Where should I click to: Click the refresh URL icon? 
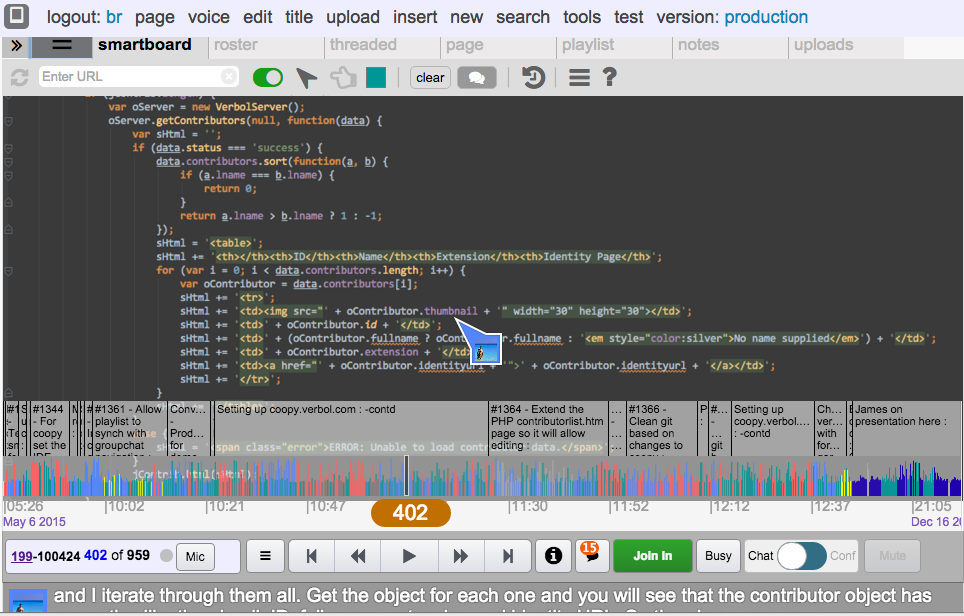19,78
